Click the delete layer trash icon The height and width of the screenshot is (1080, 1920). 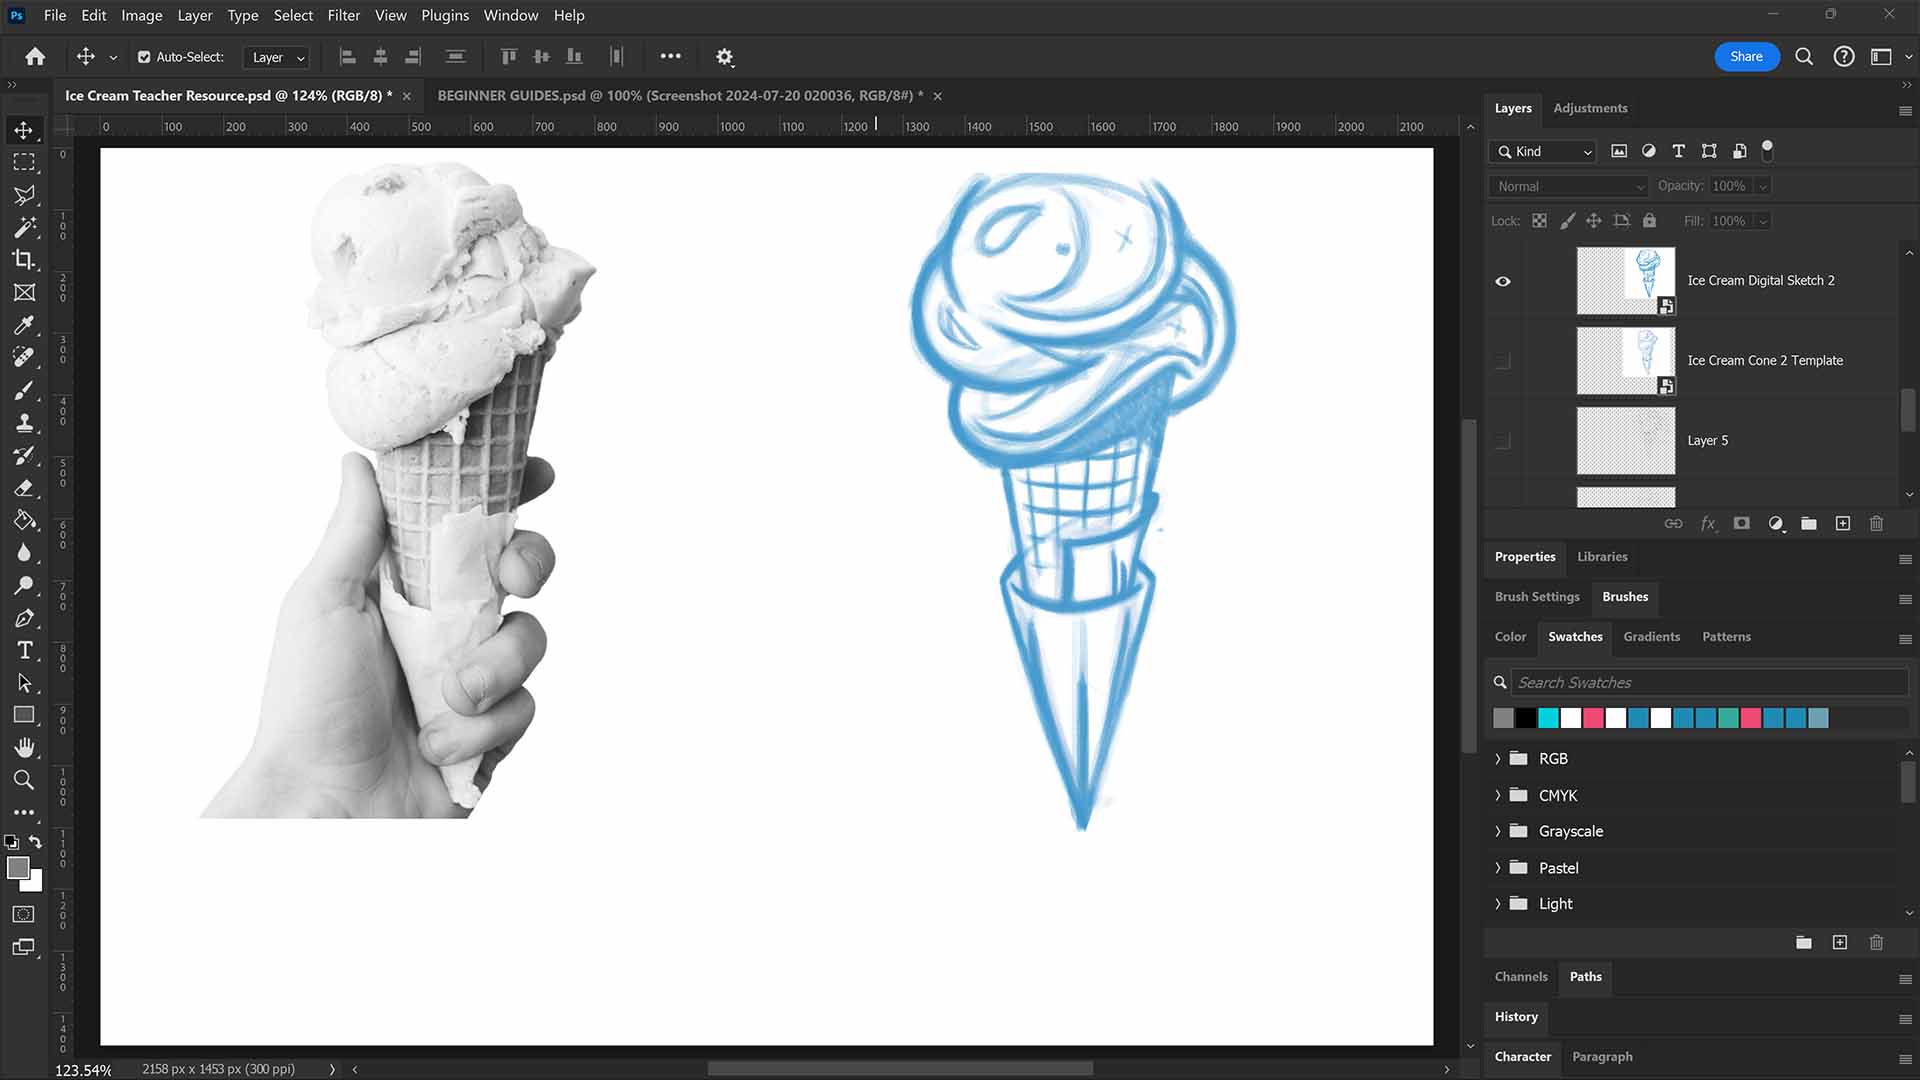pos(1876,523)
